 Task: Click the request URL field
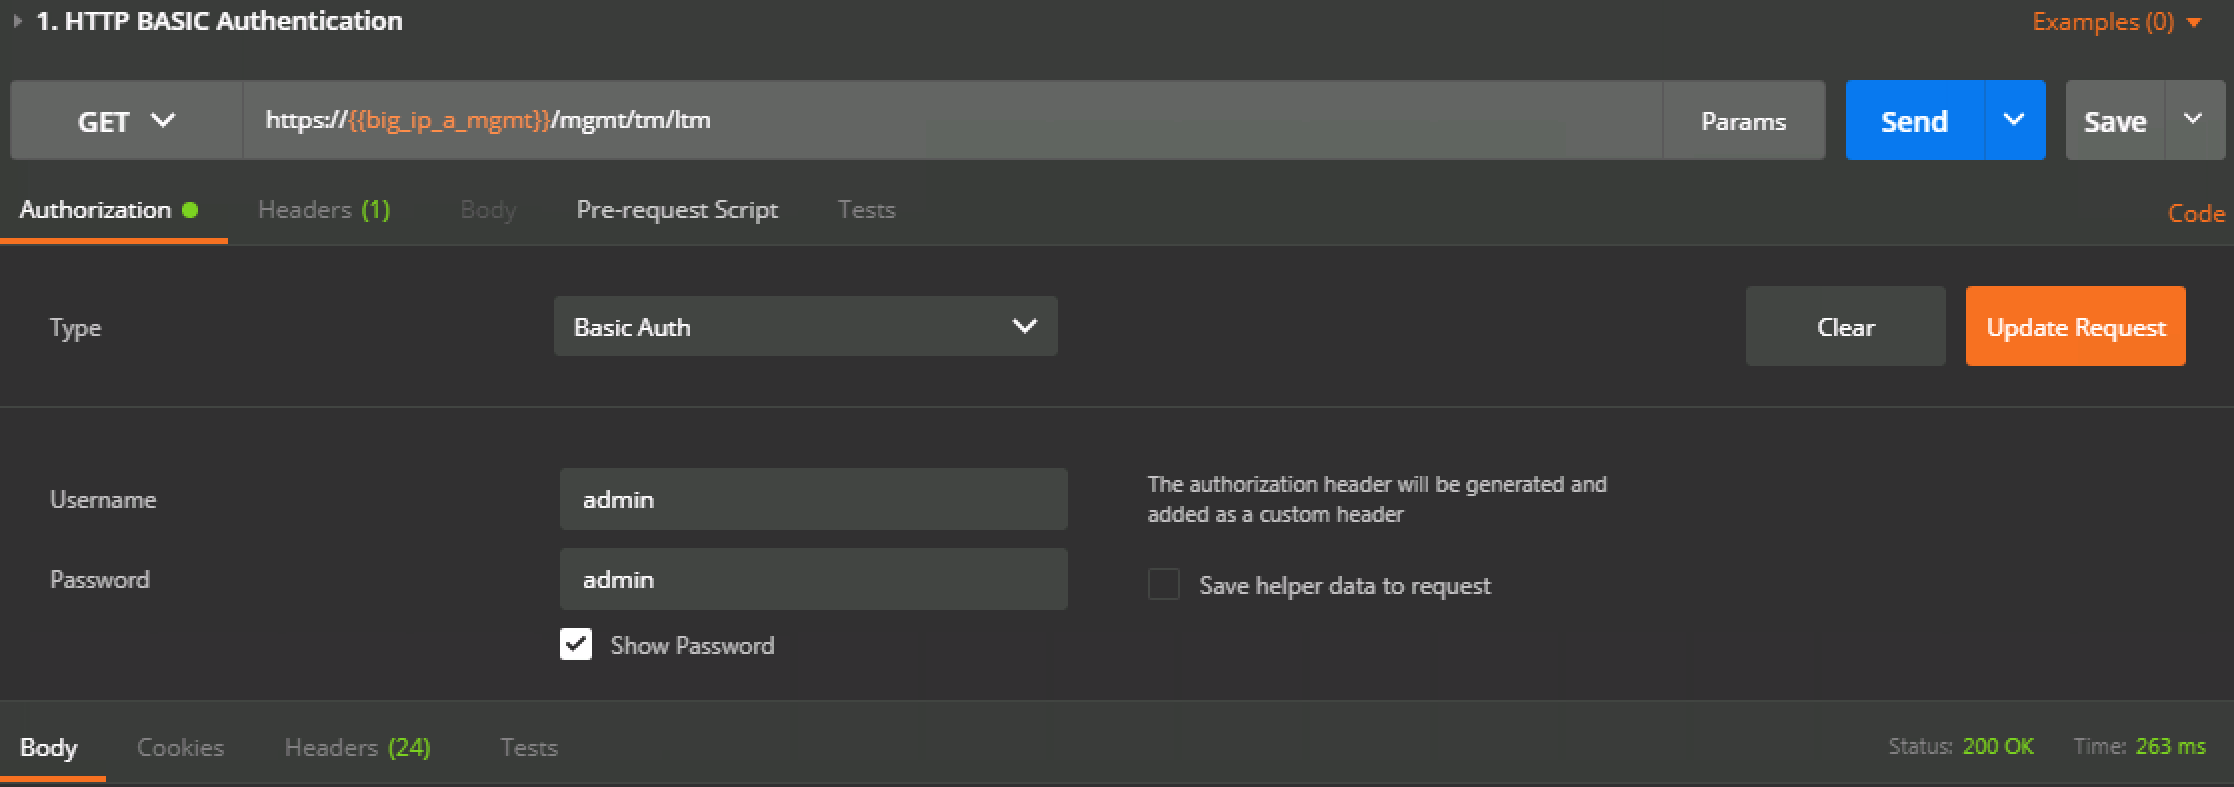point(952,120)
